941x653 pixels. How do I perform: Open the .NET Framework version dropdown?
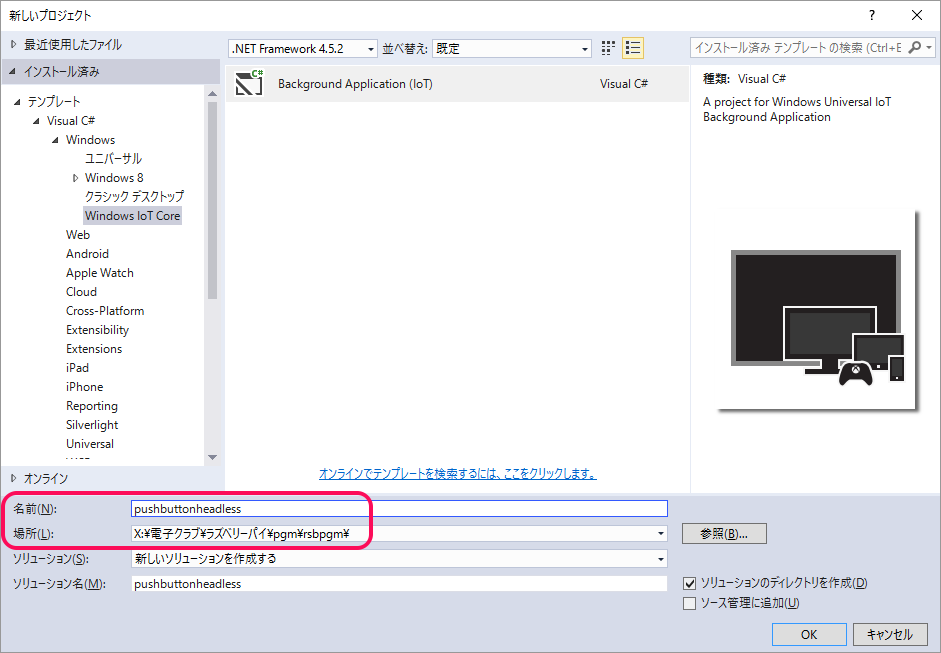(x=303, y=48)
